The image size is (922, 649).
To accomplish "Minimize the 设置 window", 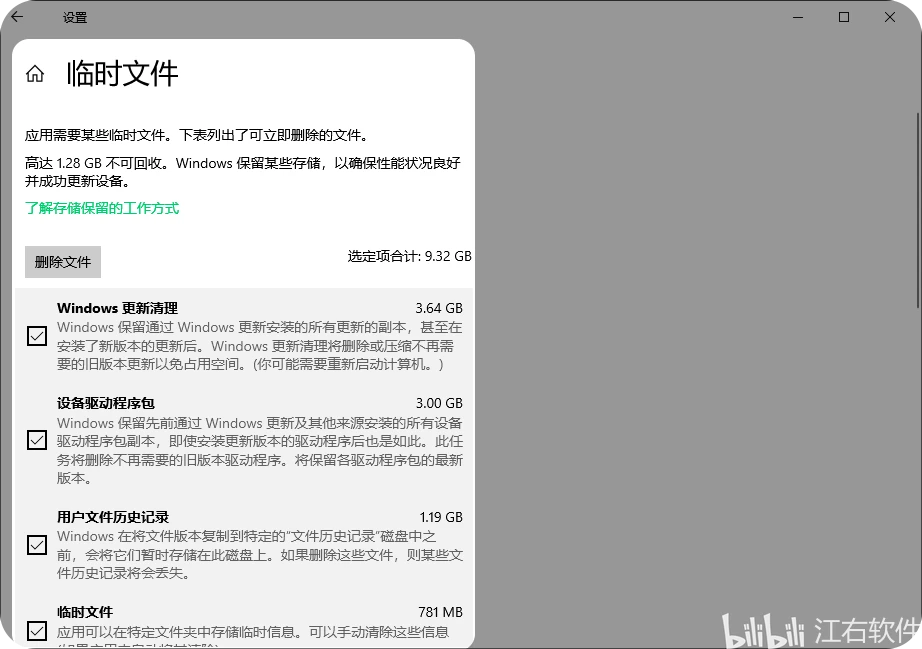I will 798,17.
